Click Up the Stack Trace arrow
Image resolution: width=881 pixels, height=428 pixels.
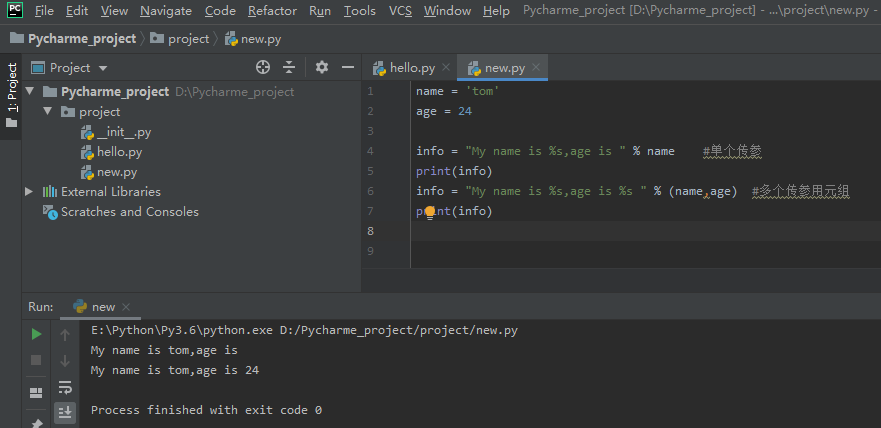(65, 335)
